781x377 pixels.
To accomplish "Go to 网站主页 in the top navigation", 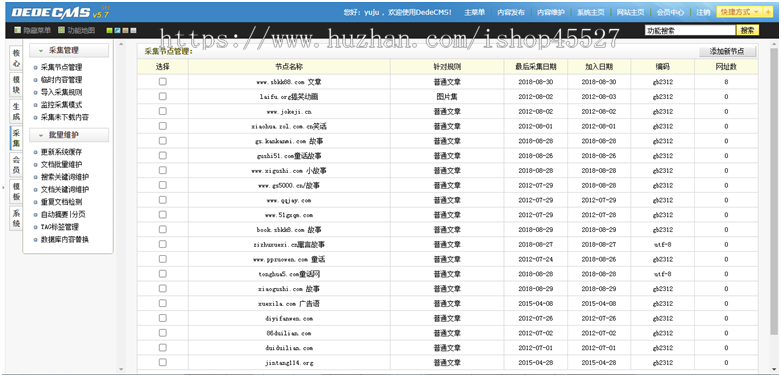I will [x=630, y=12].
